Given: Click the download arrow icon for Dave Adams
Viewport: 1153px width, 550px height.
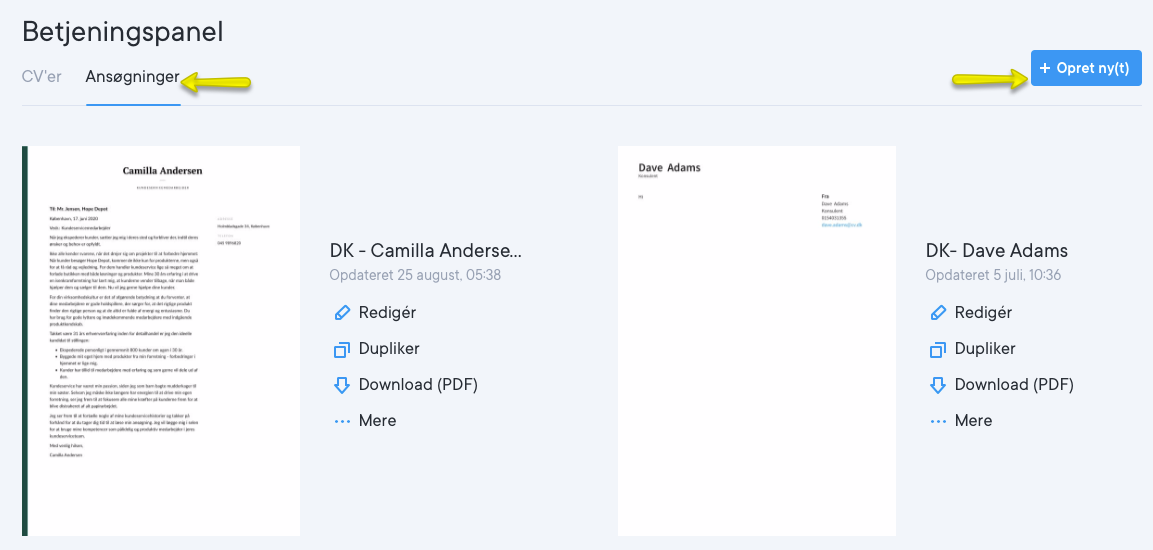Looking at the screenshot, I should [x=937, y=385].
